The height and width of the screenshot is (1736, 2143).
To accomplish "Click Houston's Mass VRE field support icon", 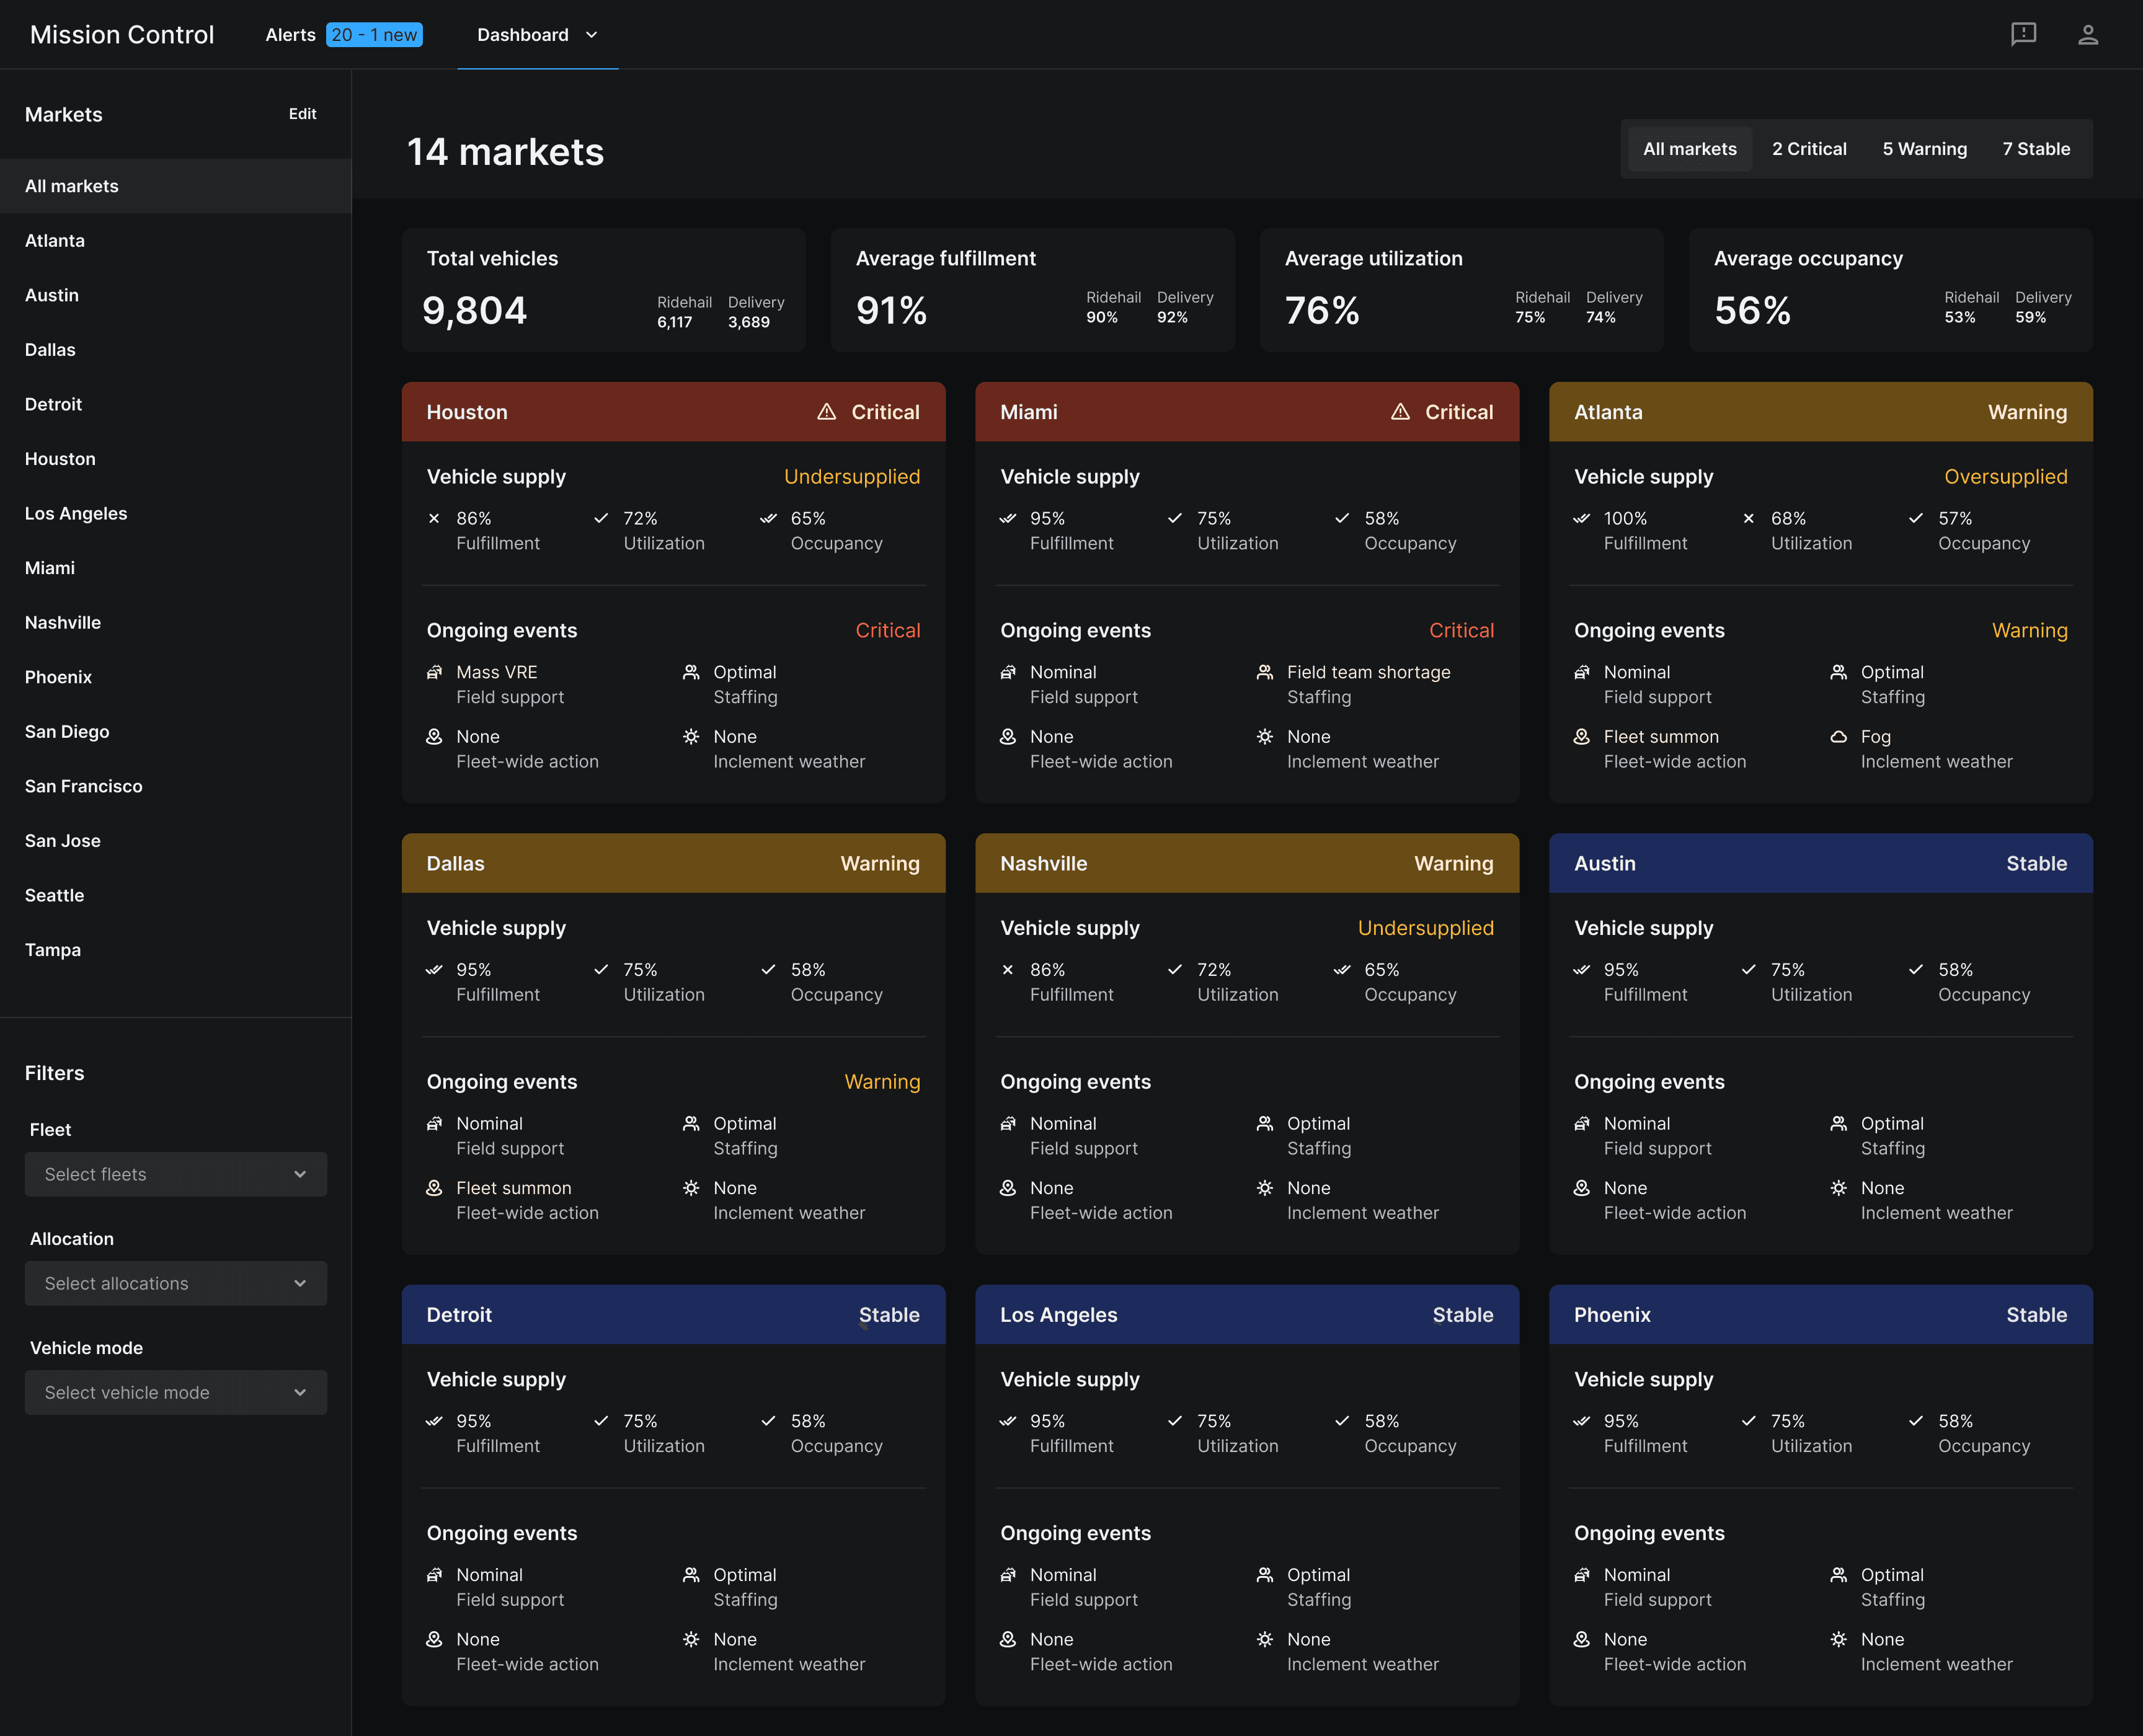I will point(434,672).
